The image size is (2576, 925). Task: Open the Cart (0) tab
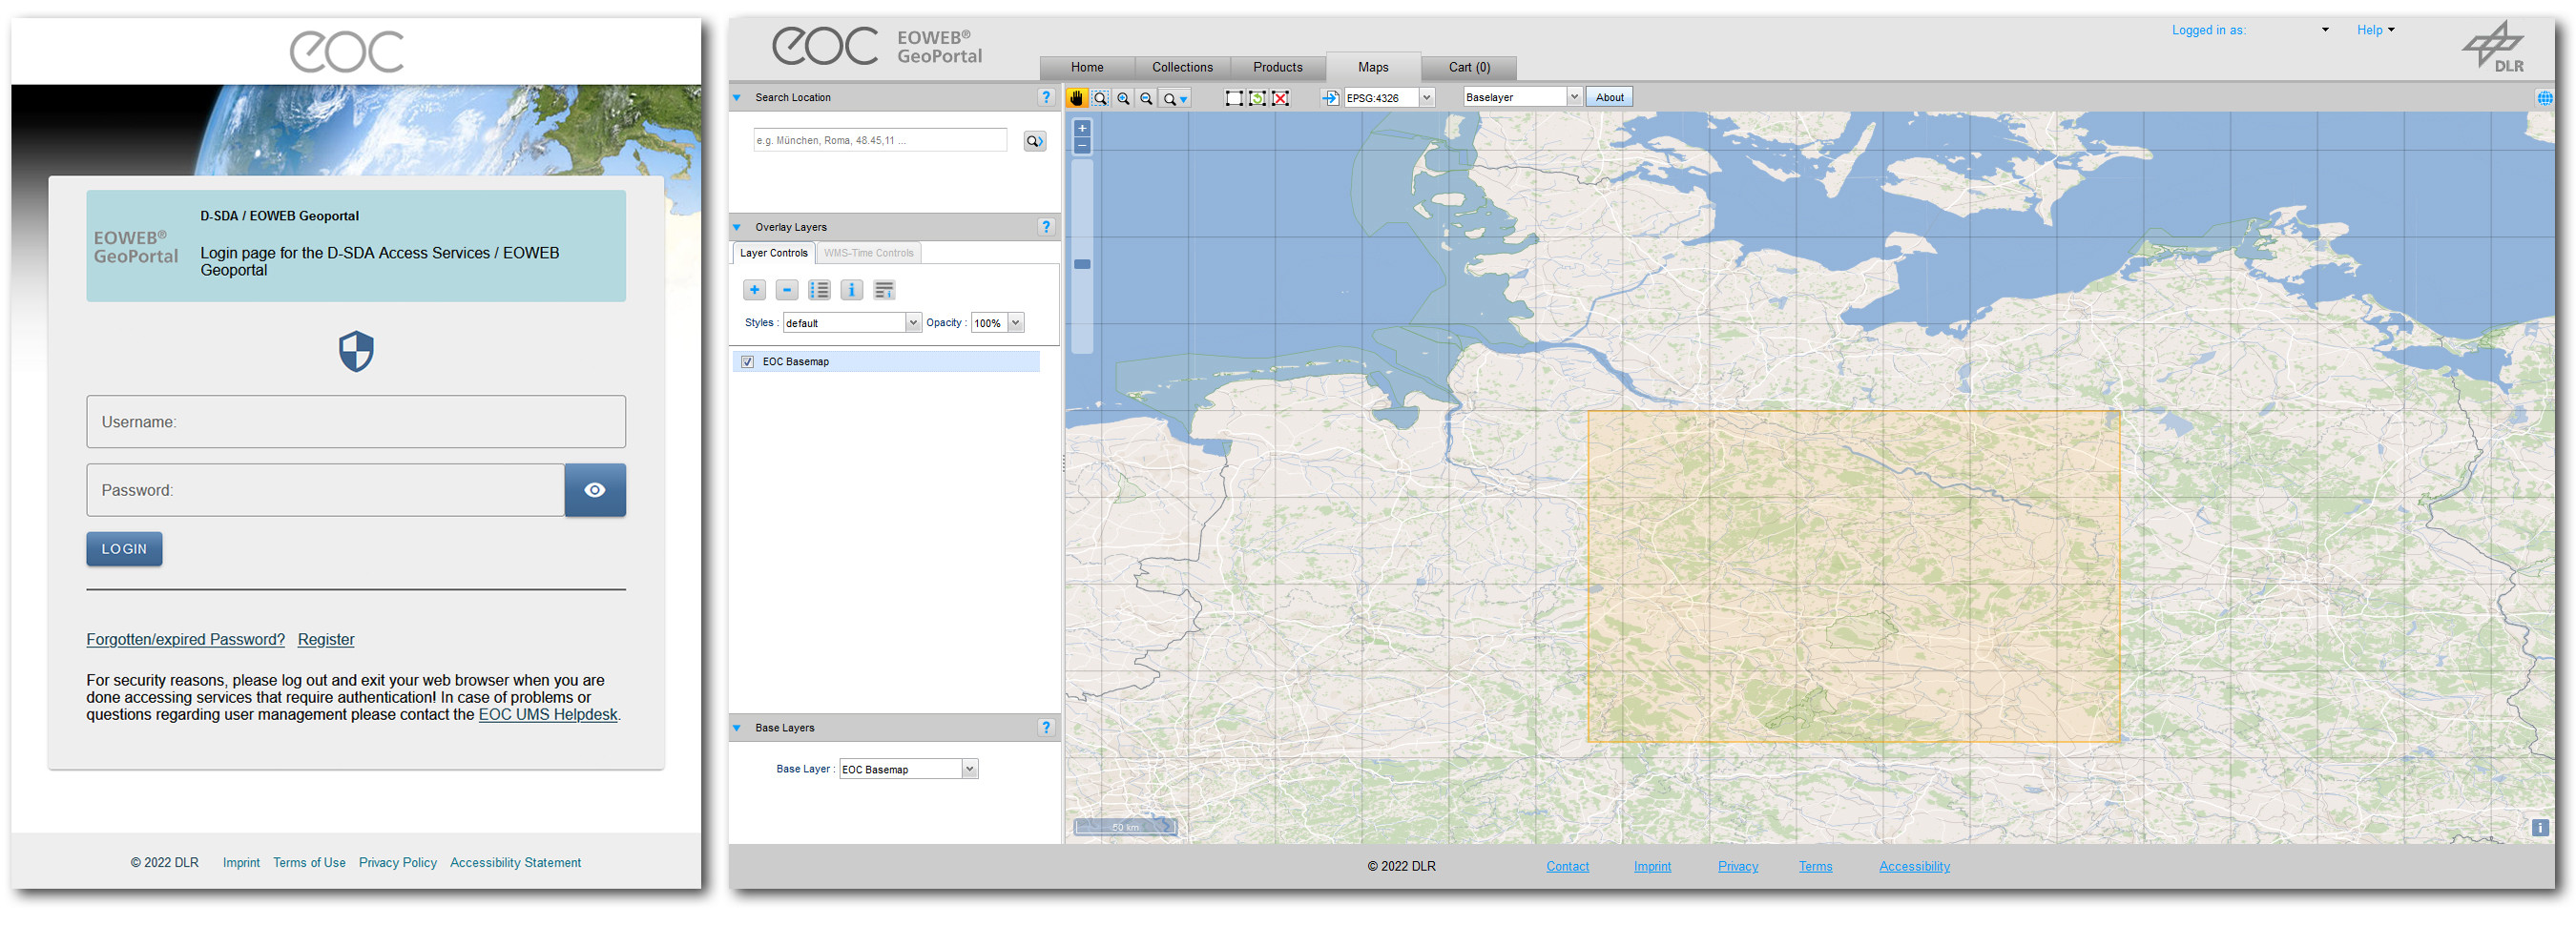point(1469,68)
